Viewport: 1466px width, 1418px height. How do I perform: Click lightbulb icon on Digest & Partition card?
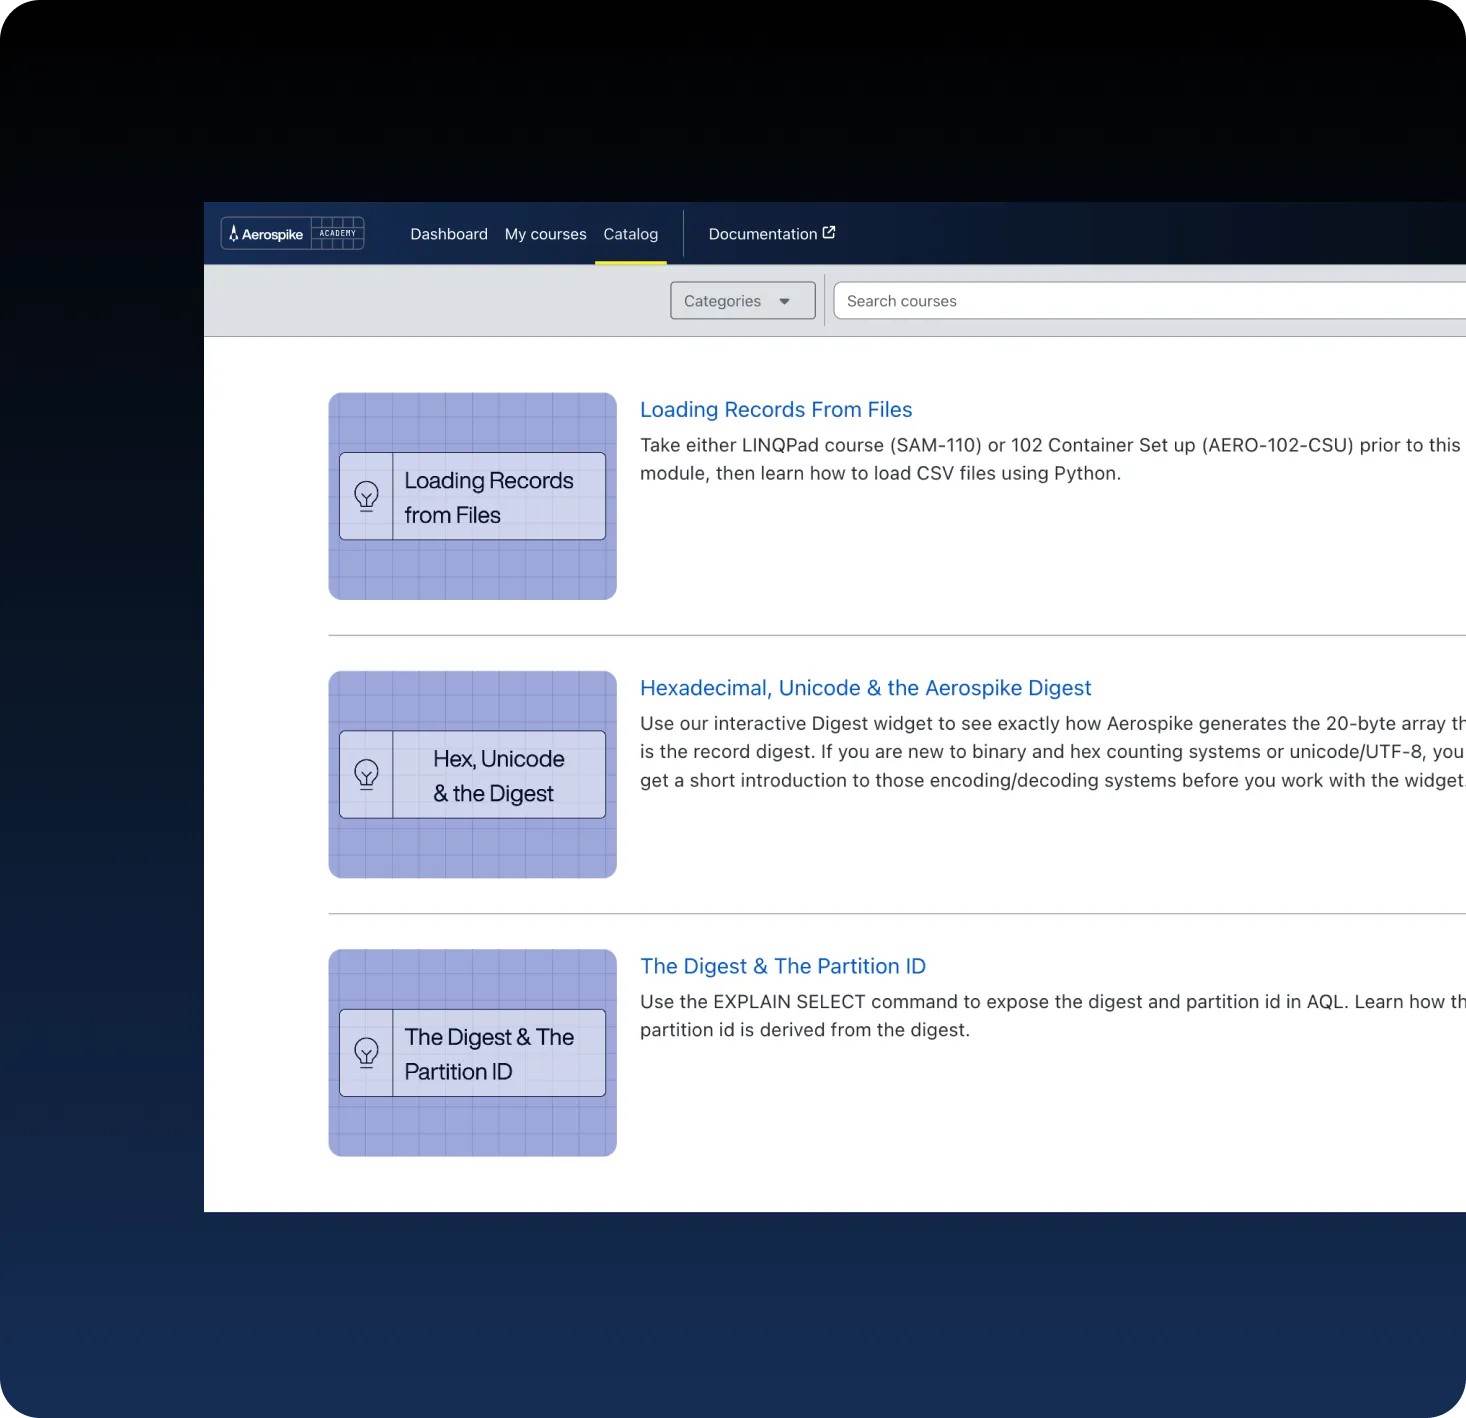click(366, 1052)
